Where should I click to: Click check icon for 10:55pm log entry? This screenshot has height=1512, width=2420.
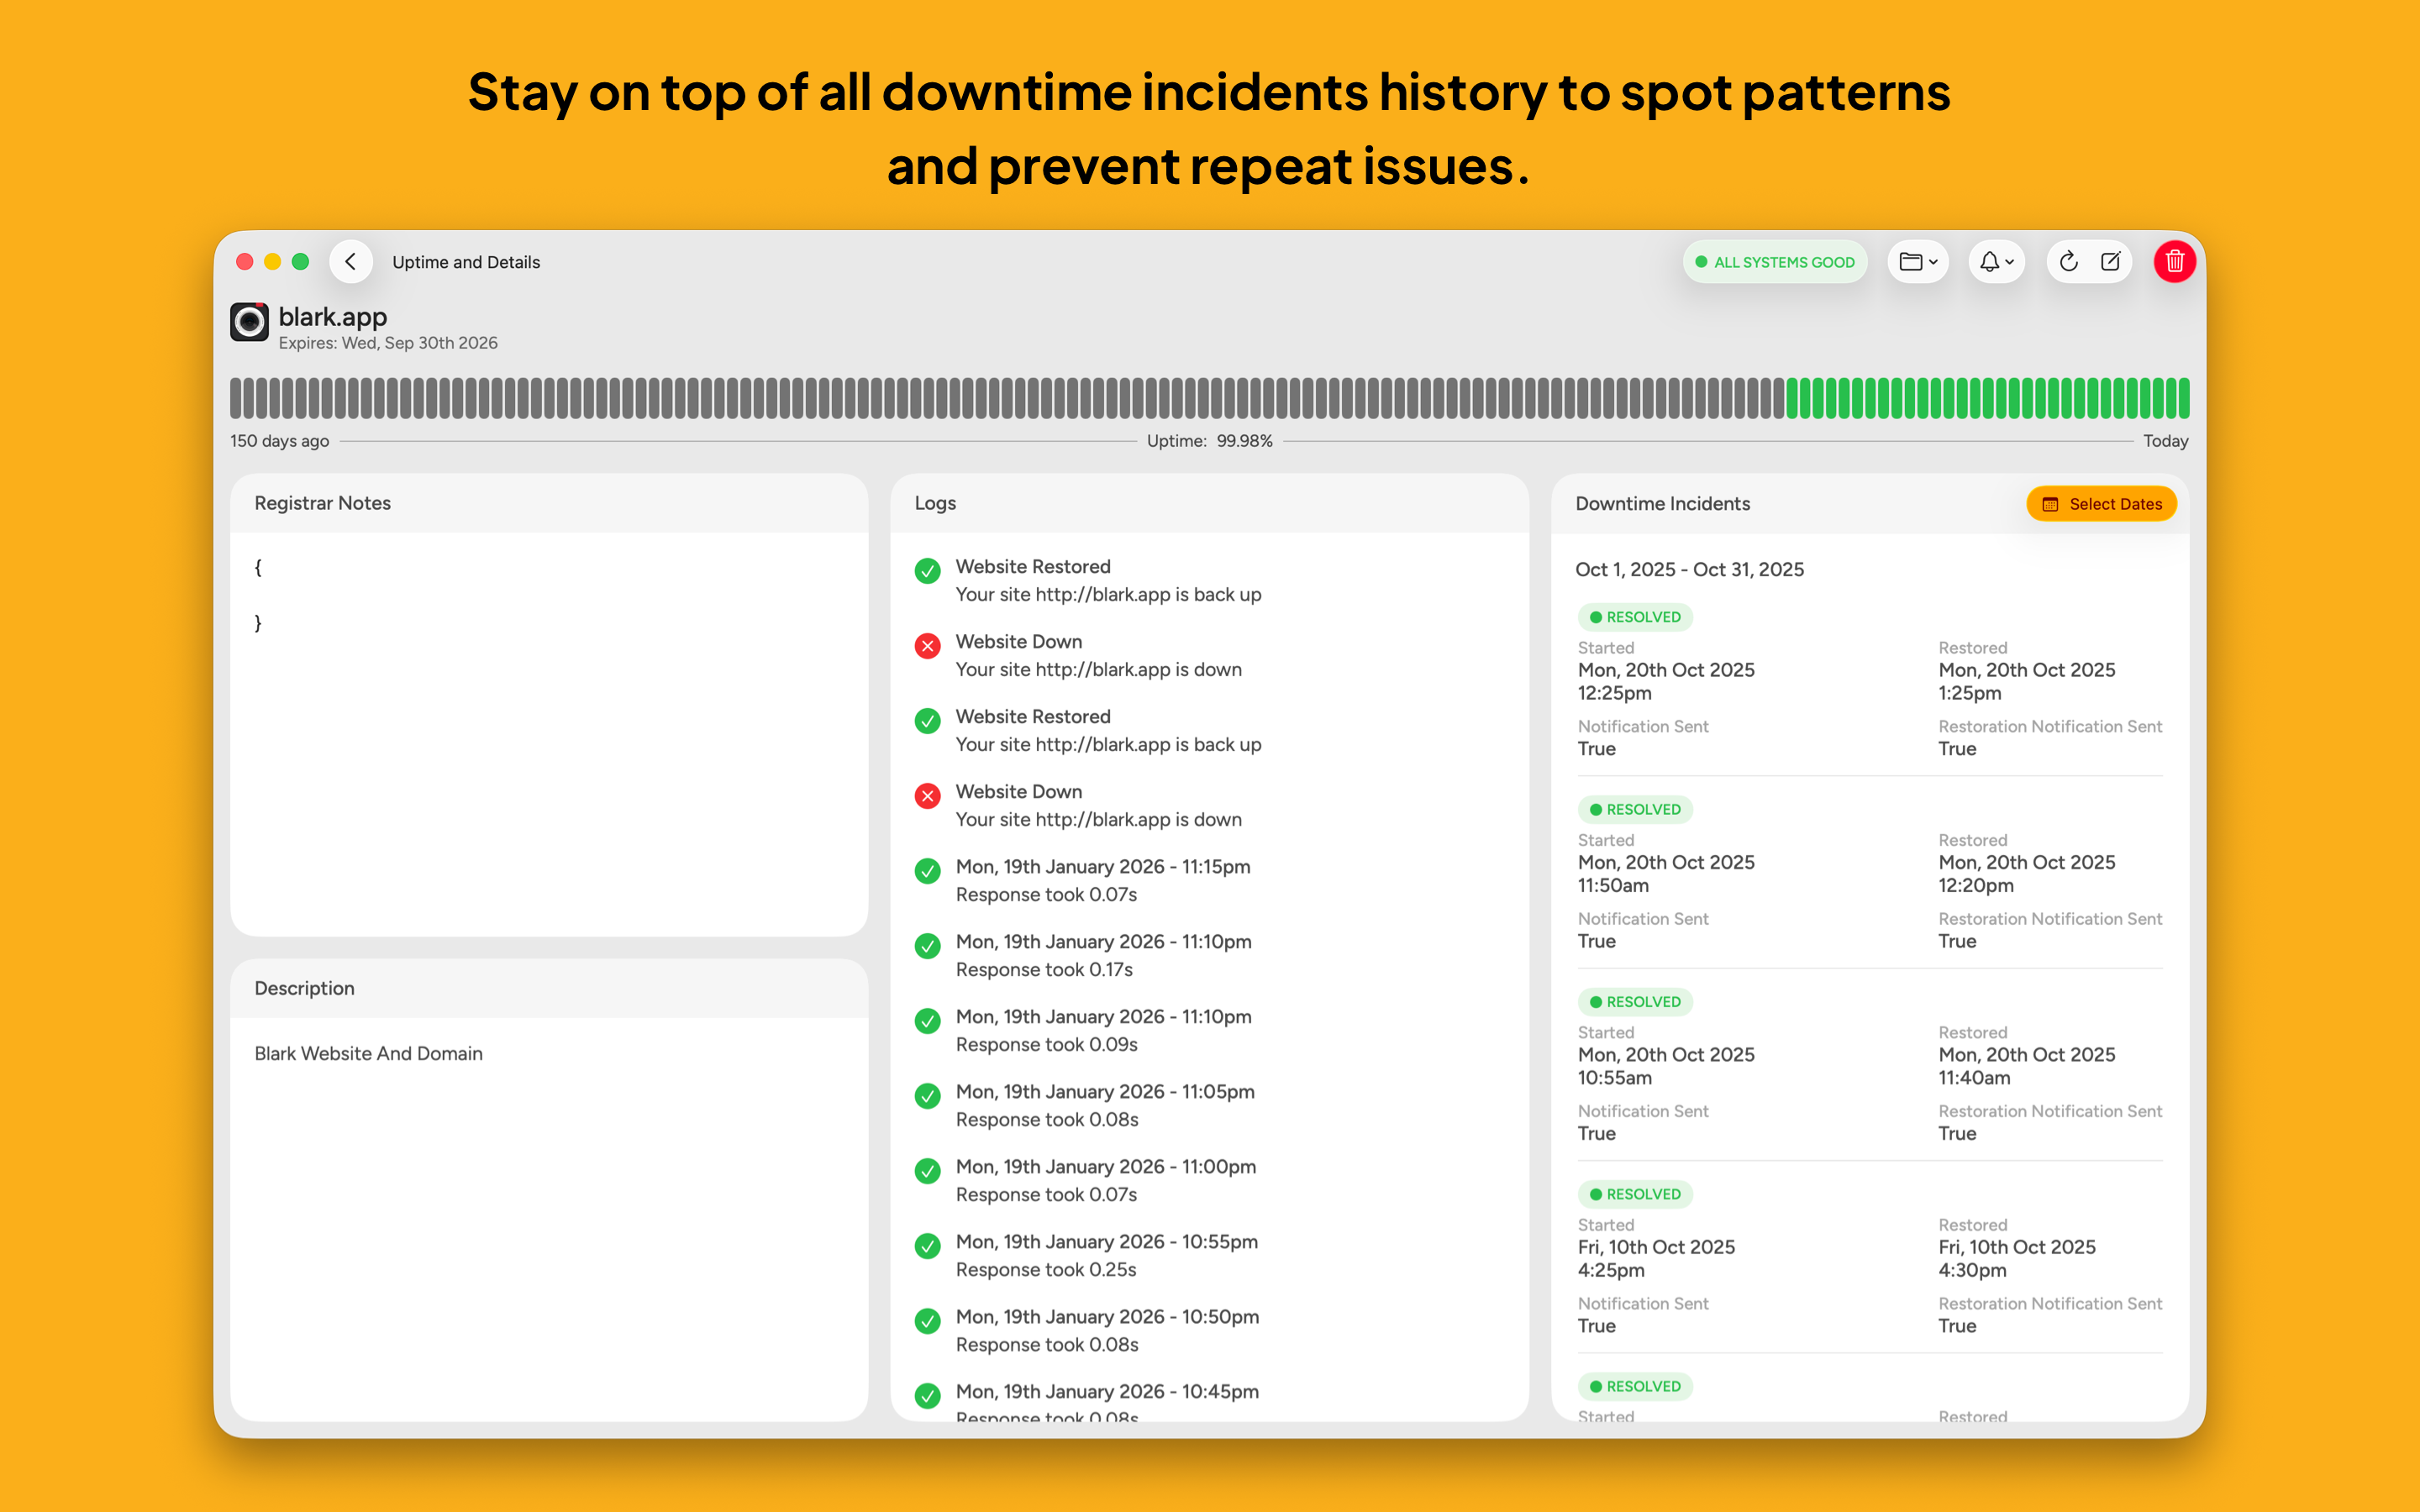(928, 1245)
